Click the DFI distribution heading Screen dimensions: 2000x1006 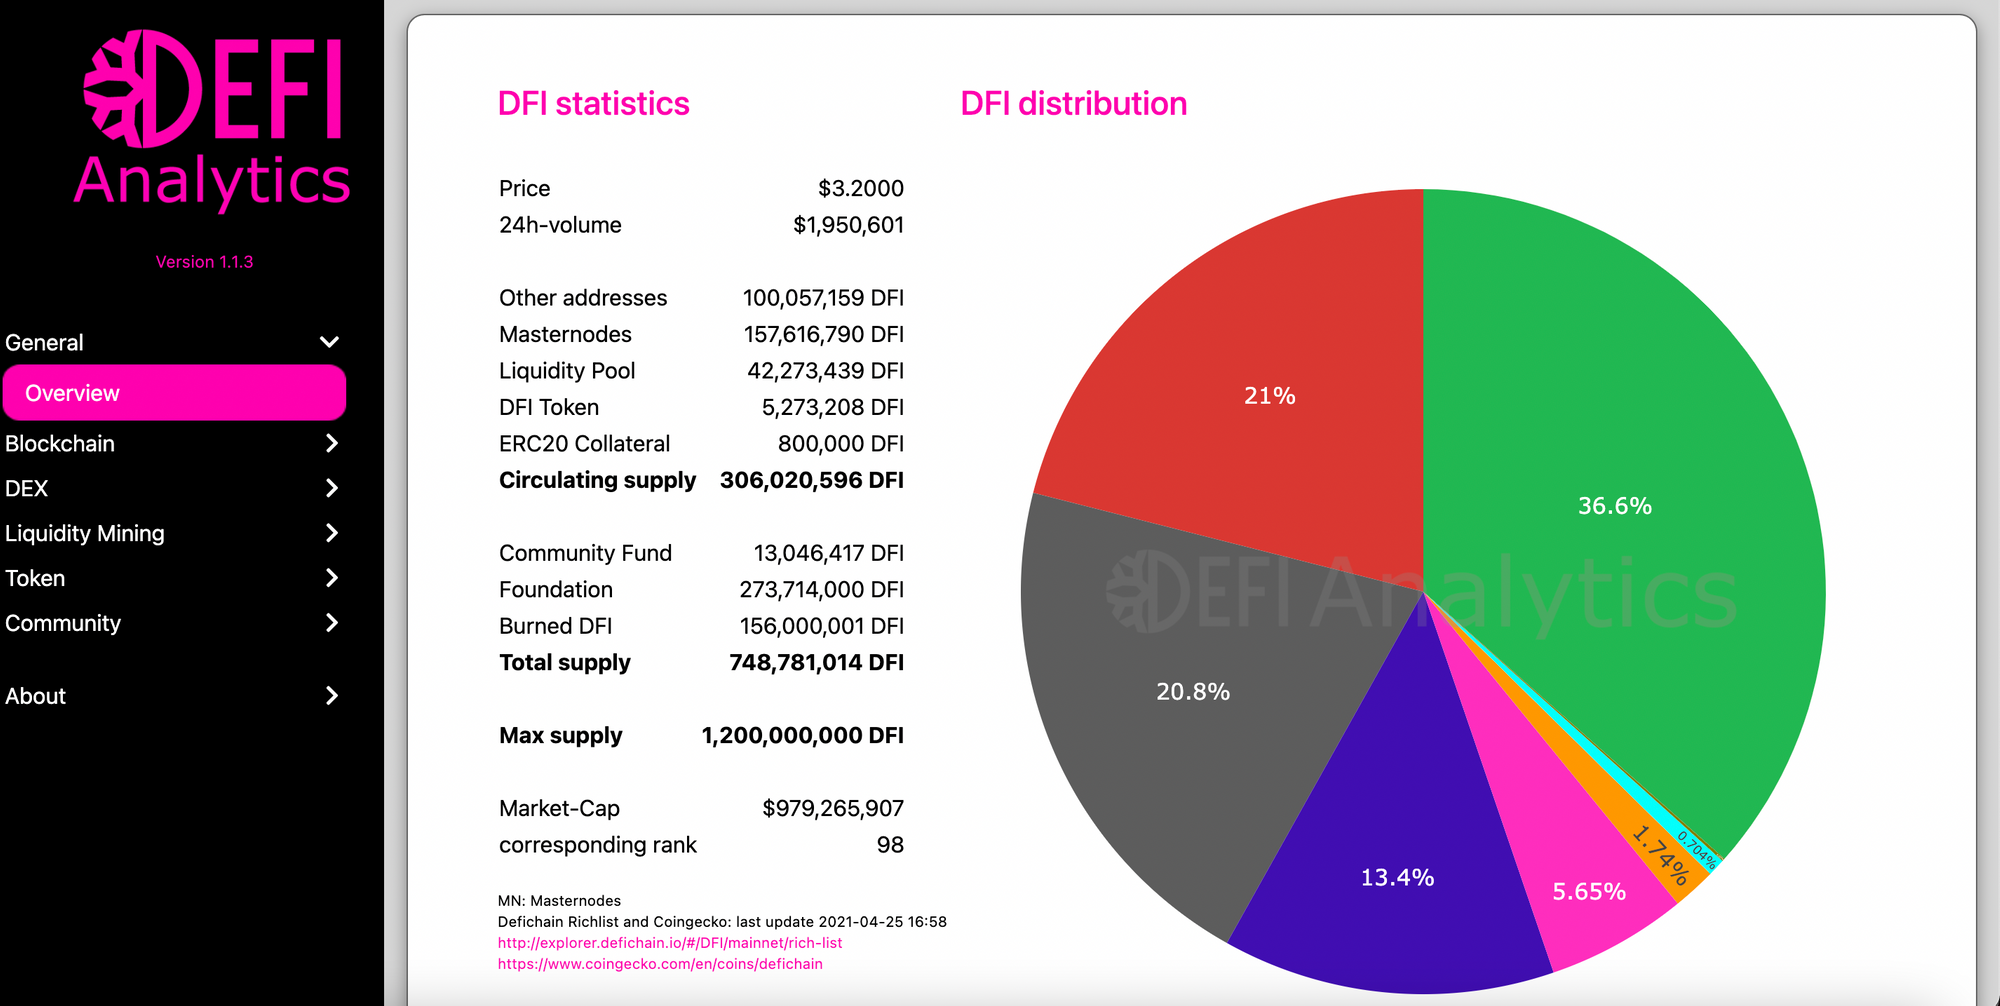pyautogui.click(x=1074, y=104)
